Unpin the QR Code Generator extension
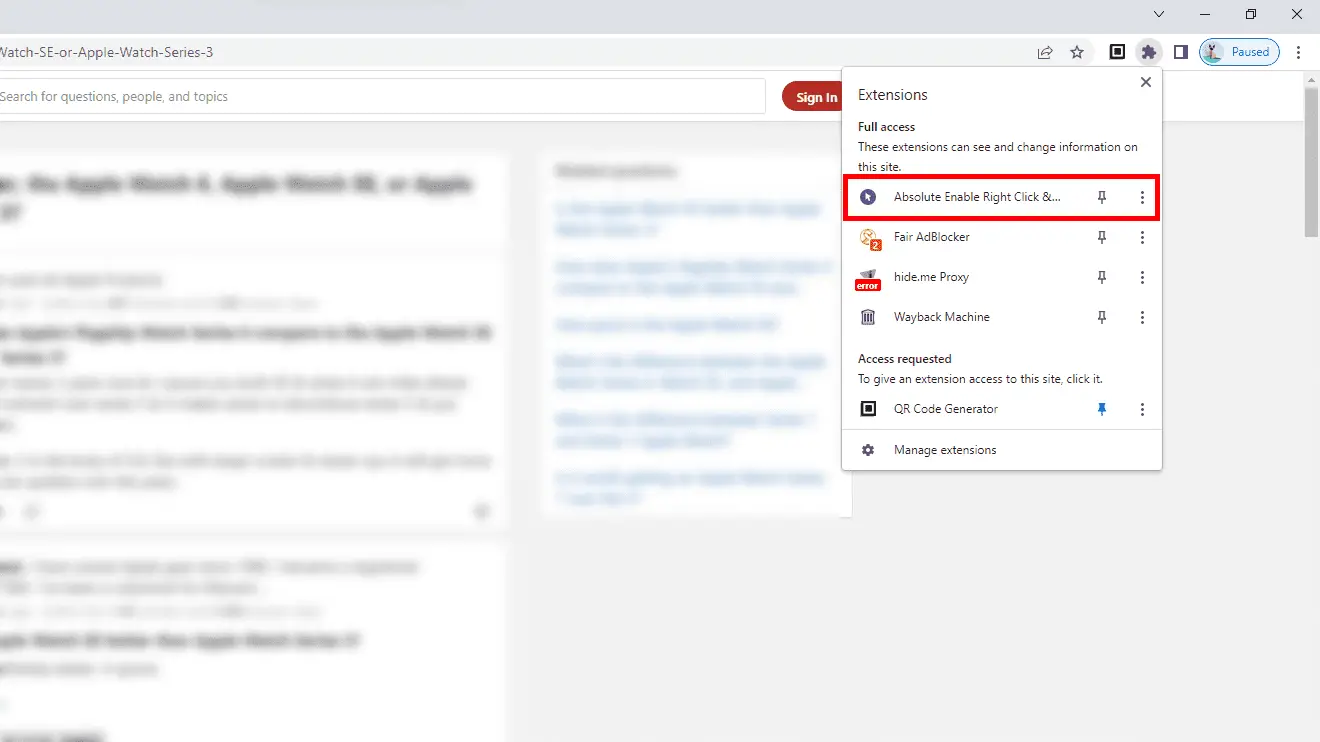This screenshot has height=742, width=1320. (1102, 409)
